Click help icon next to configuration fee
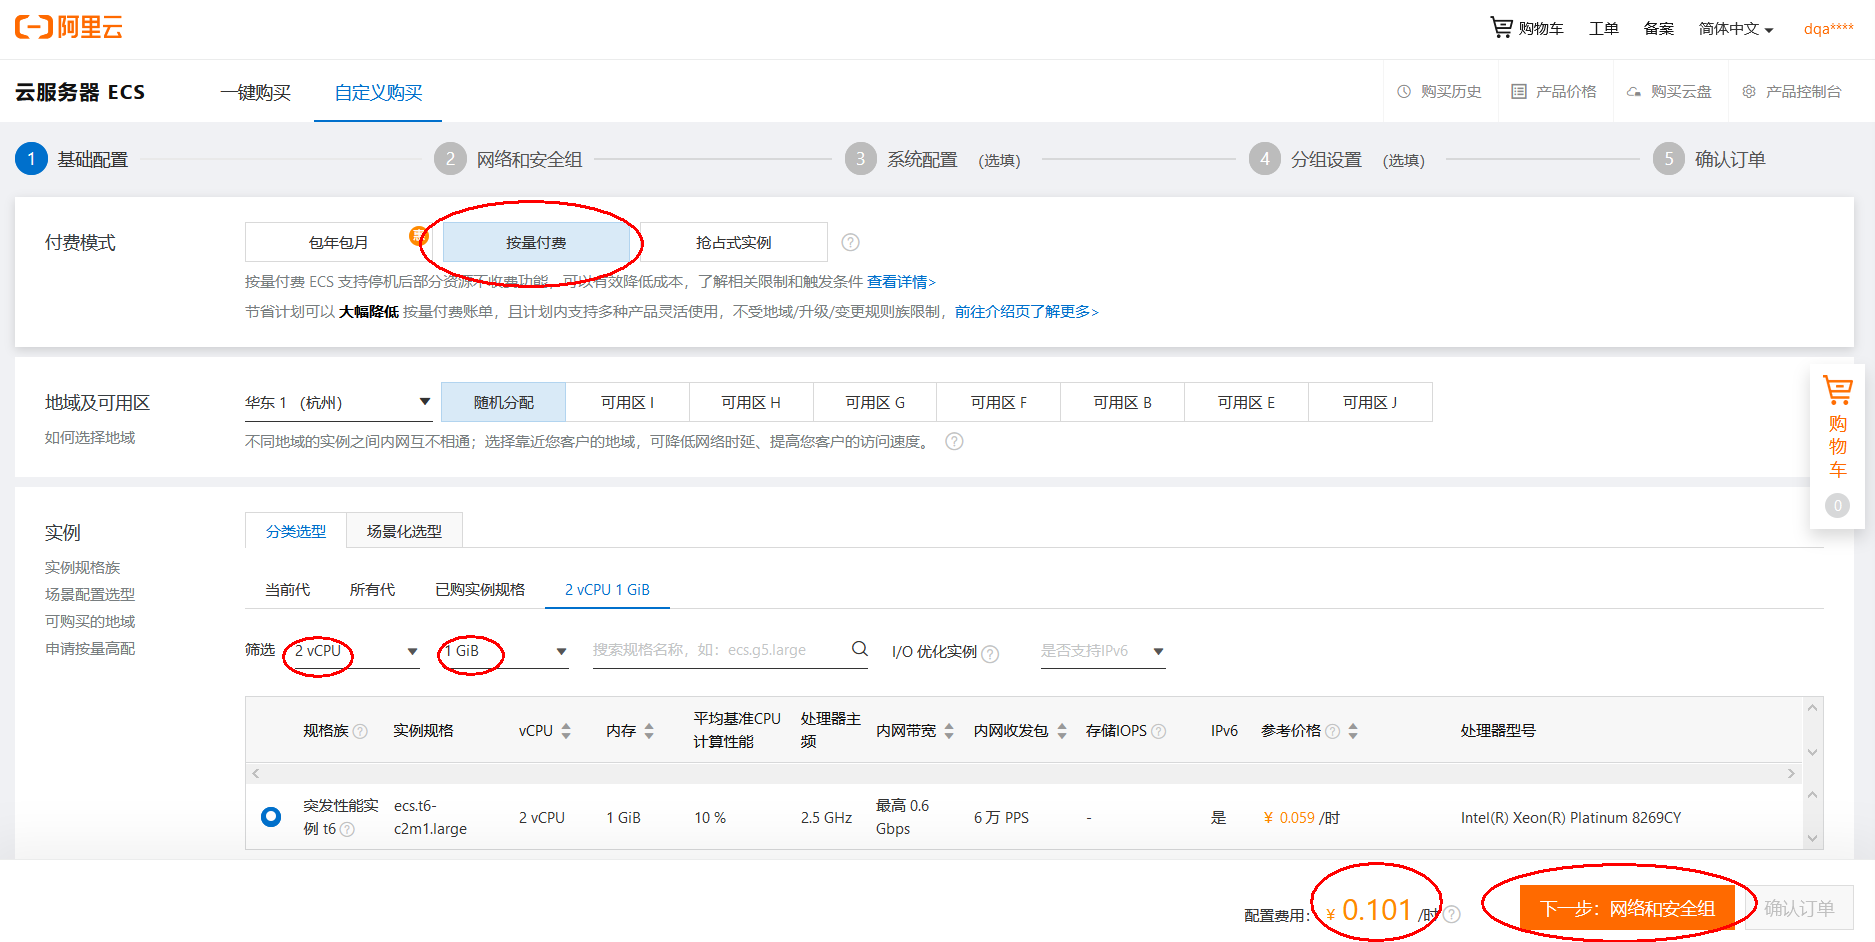This screenshot has height=942, width=1875. [x=1452, y=914]
